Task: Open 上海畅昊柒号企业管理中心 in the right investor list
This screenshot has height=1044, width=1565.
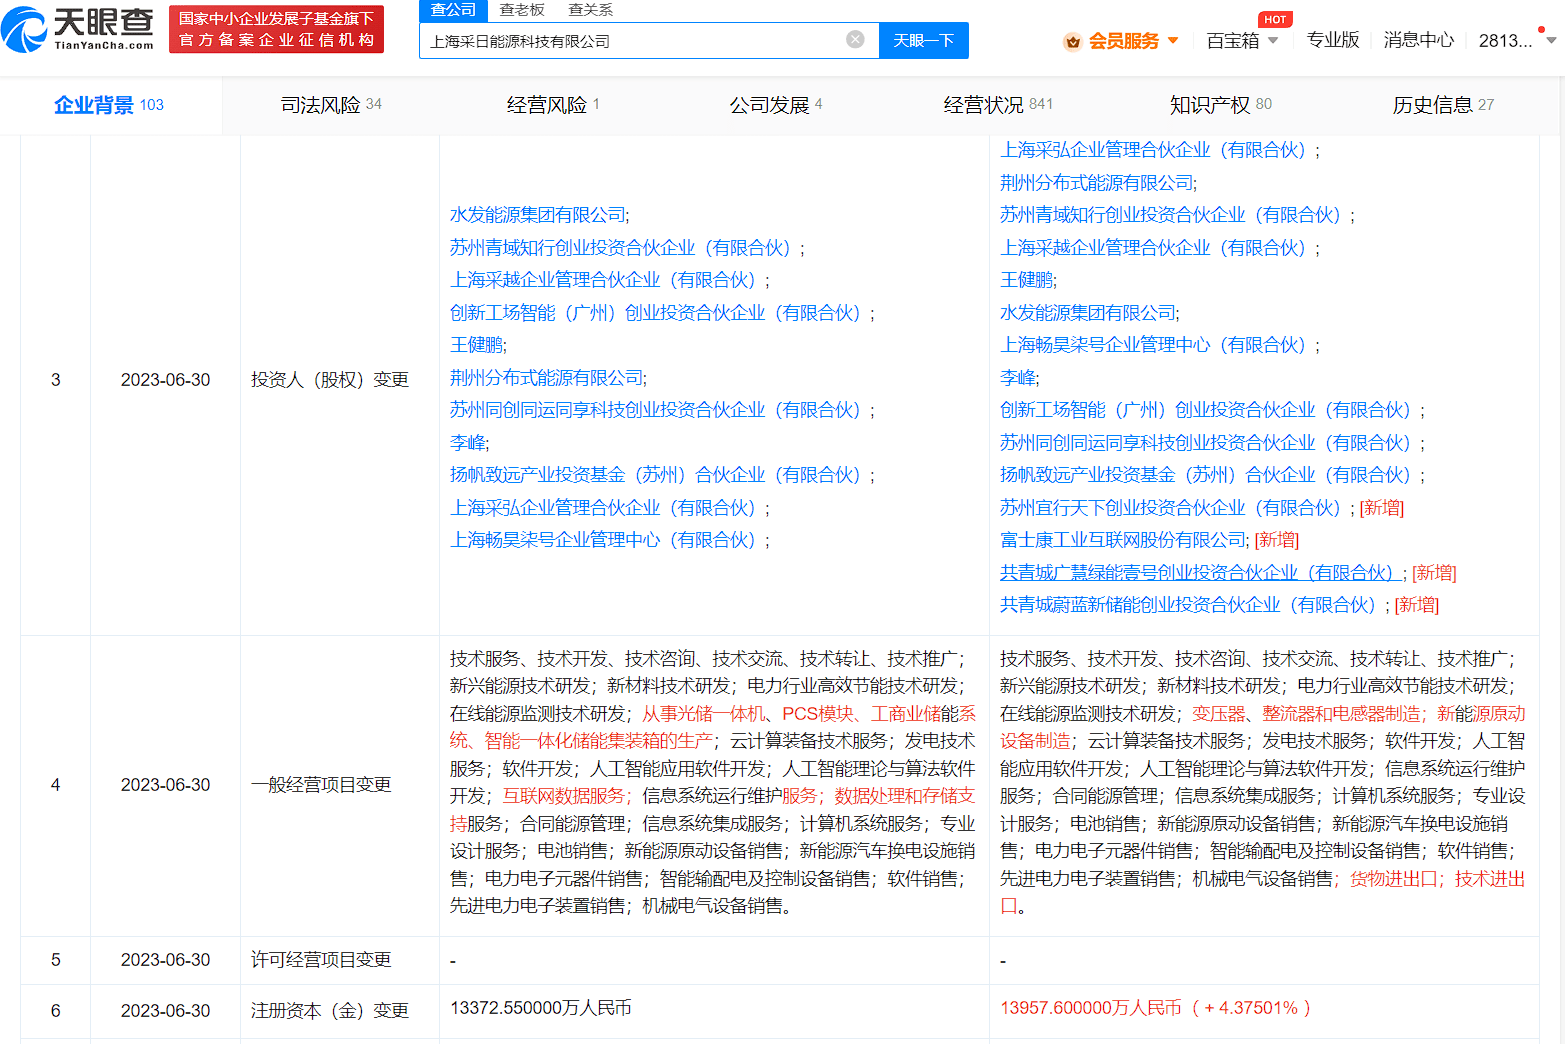Action: [1155, 345]
